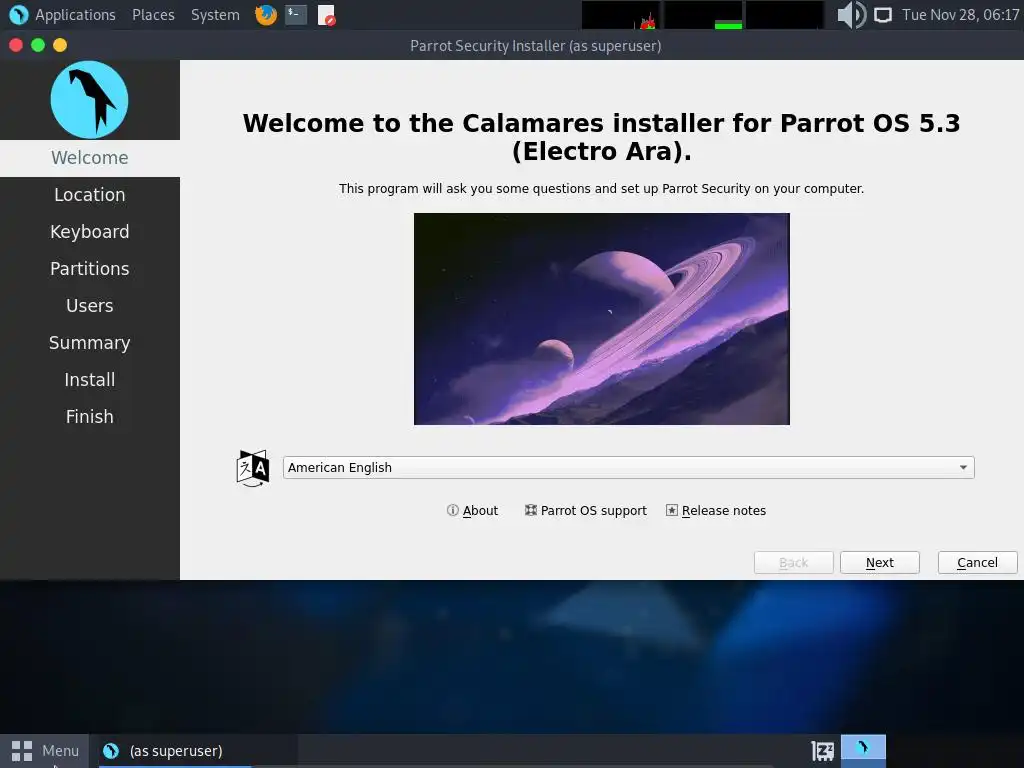The height and width of the screenshot is (768, 1024).
Task: Open the Applications menu
Action: click(x=75, y=14)
